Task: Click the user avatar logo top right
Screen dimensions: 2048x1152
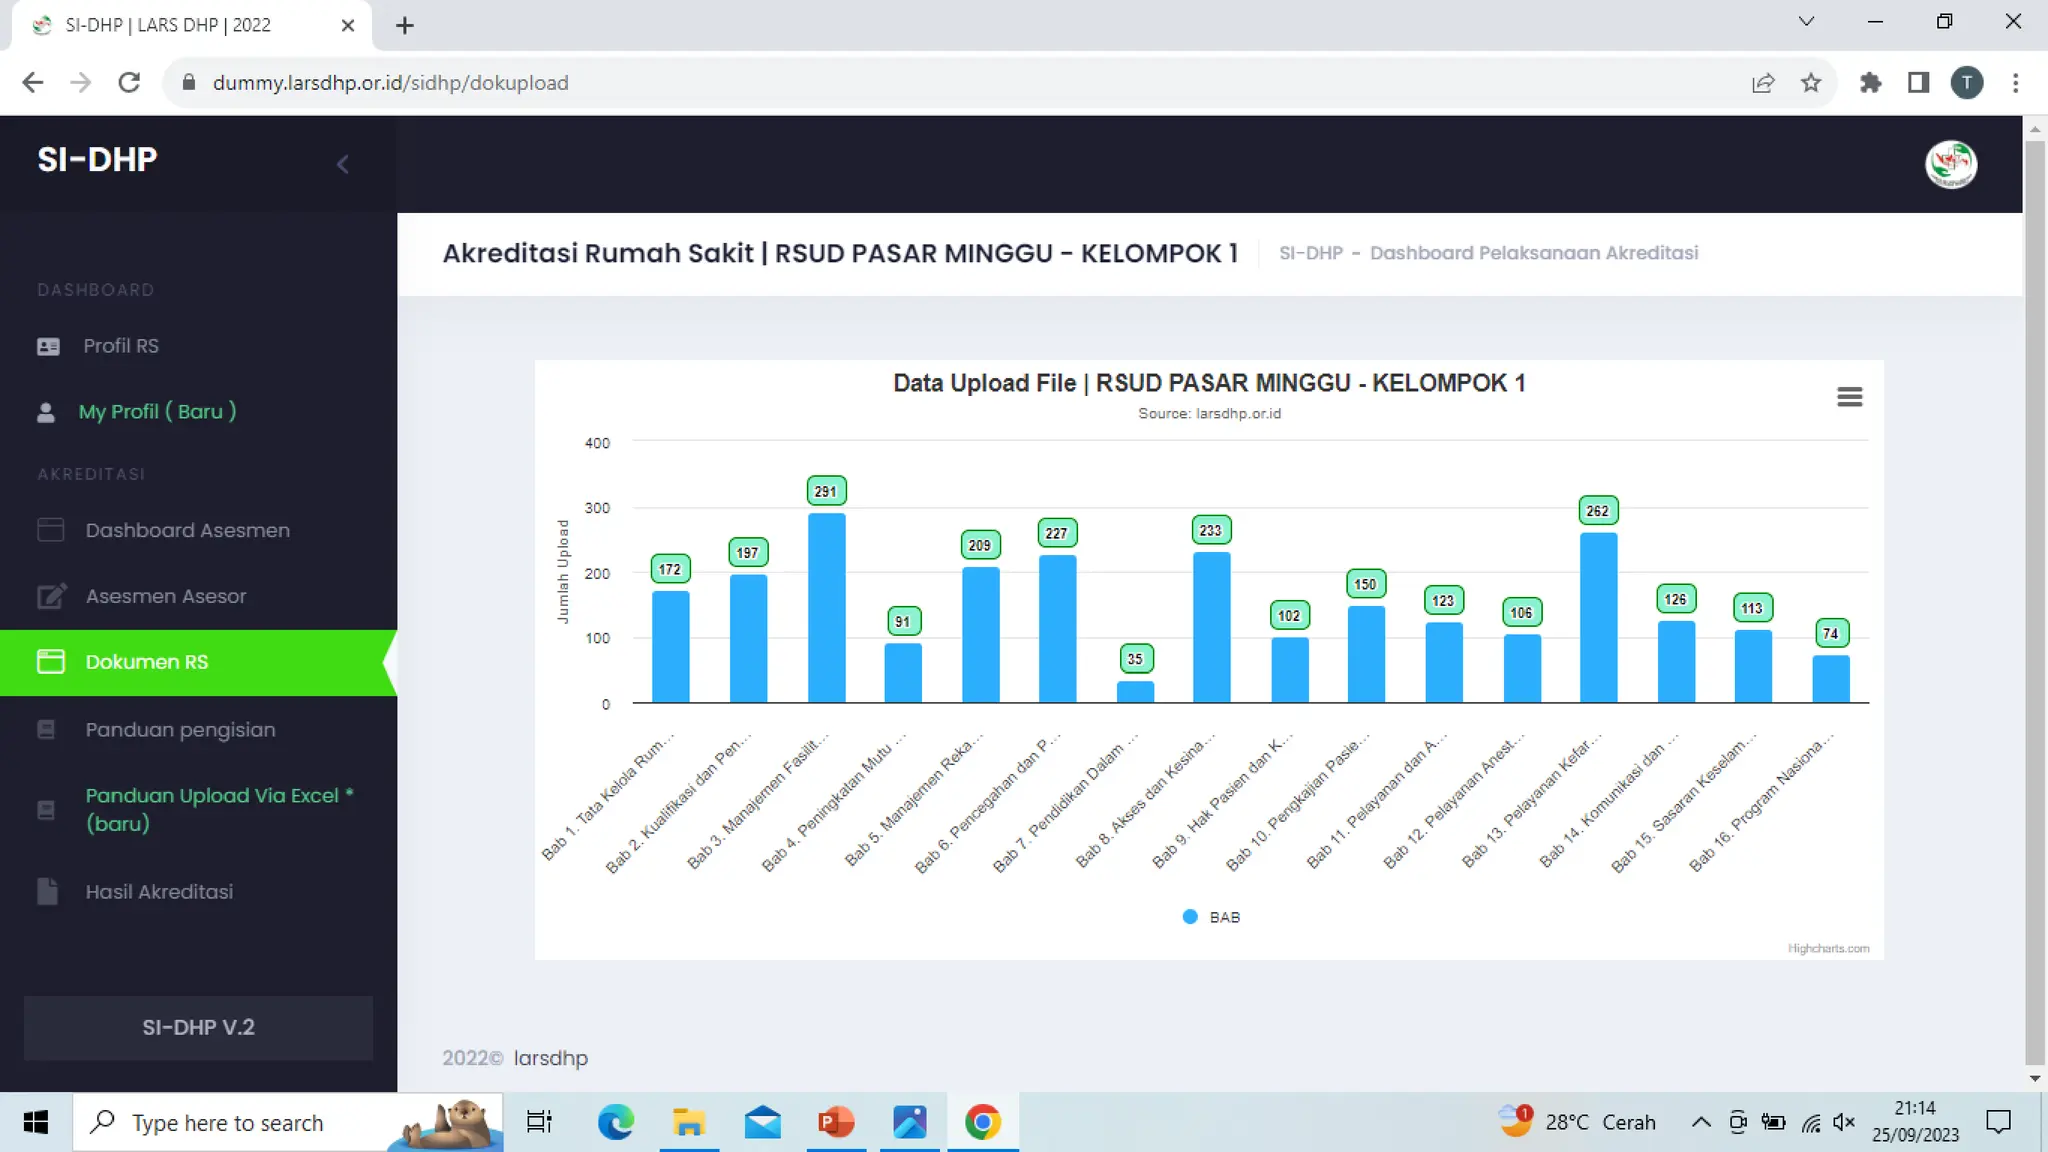Action: point(1950,164)
